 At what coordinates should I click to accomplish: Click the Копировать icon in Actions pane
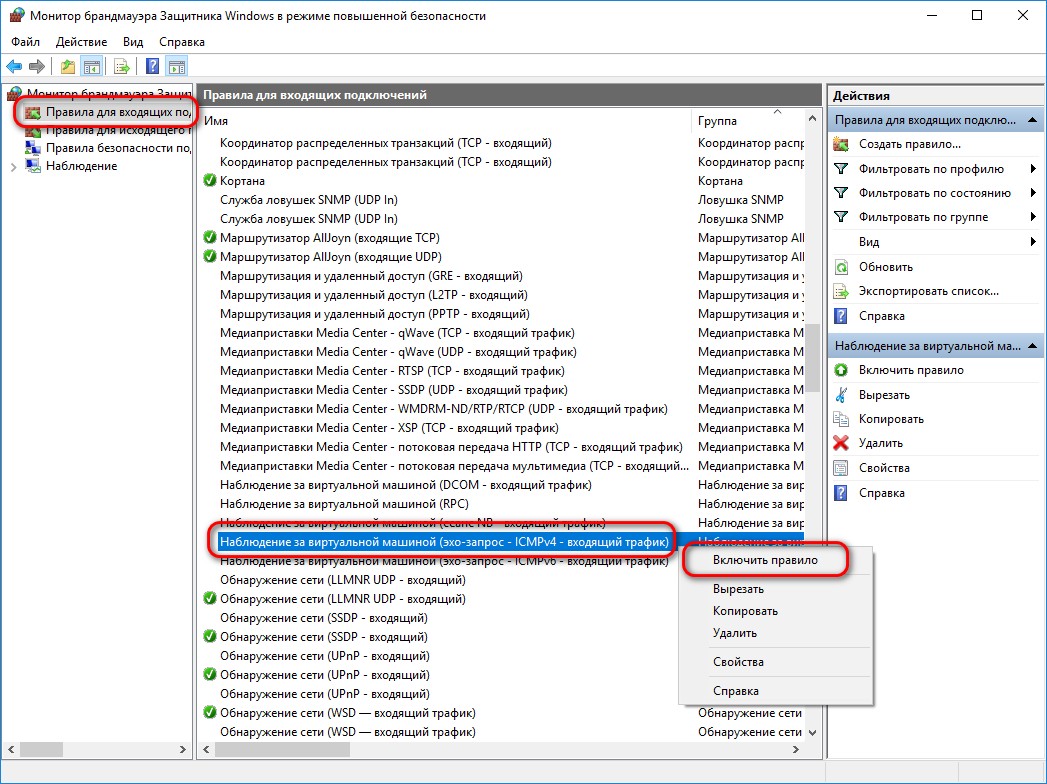click(841, 419)
